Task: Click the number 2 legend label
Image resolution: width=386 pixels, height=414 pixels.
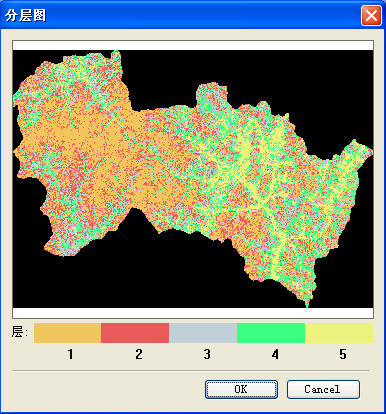Action: [139, 354]
